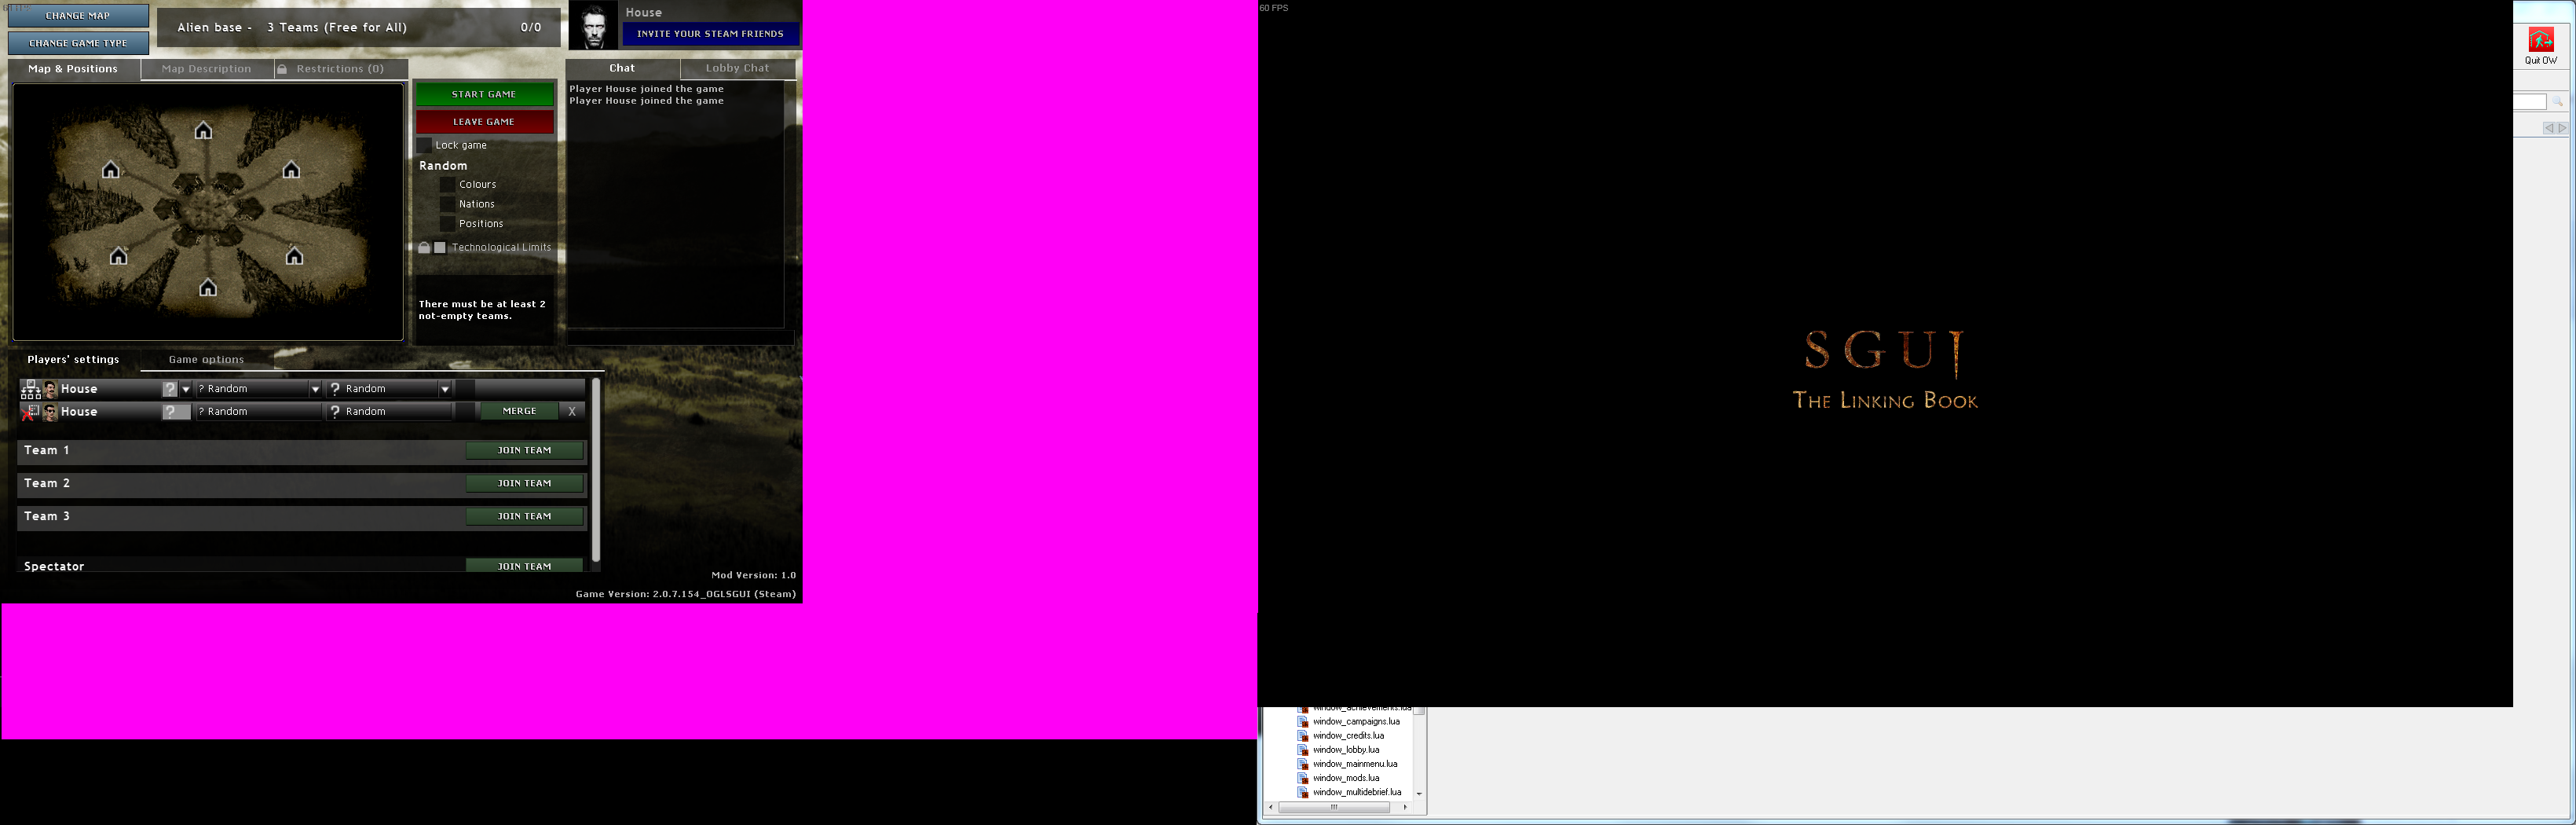This screenshot has width=2576, height=825.
Task: Select the upper-left start position house
Action: [x=111, y=170]
